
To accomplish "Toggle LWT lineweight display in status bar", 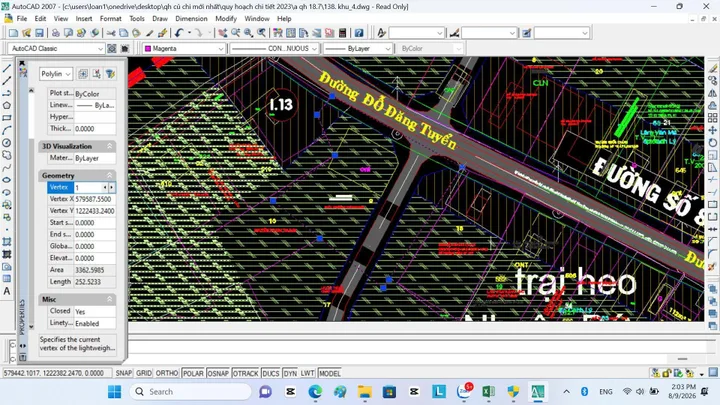I will [x=307, y=373].
